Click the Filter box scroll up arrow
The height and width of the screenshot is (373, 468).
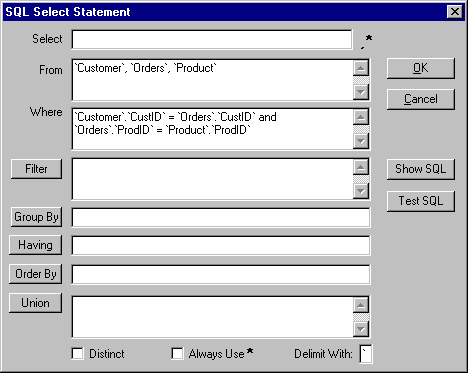pos(361,167)
